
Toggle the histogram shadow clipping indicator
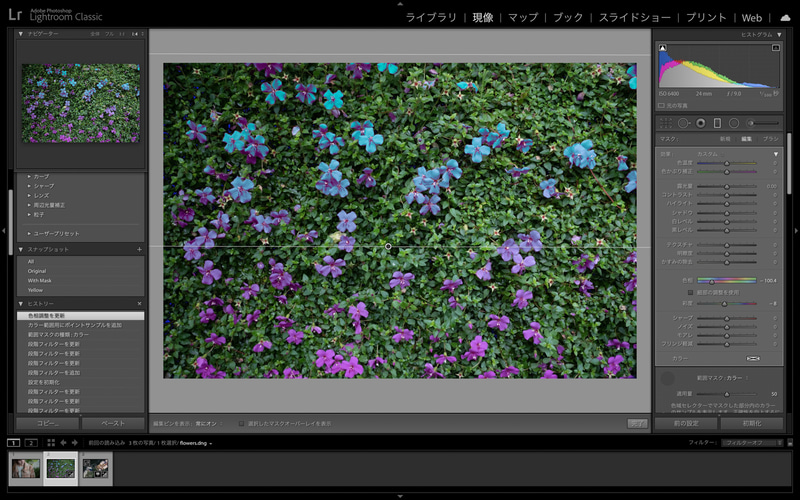point(663,48)
